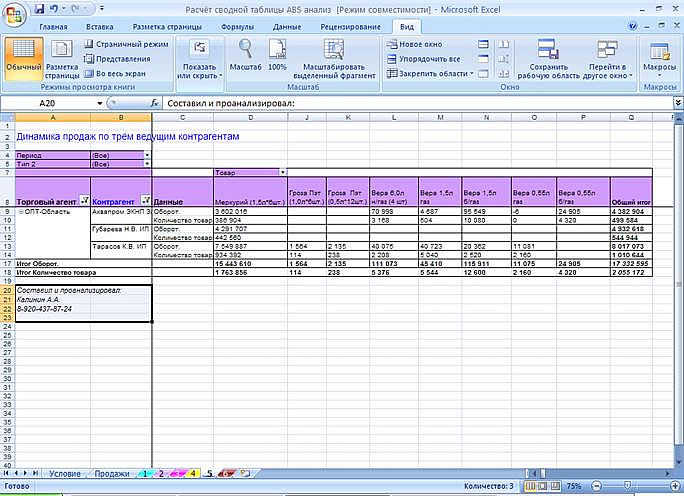684x496 pixels.
Task: Switch to Условие sheet tab
Action: tap(65, 473)
